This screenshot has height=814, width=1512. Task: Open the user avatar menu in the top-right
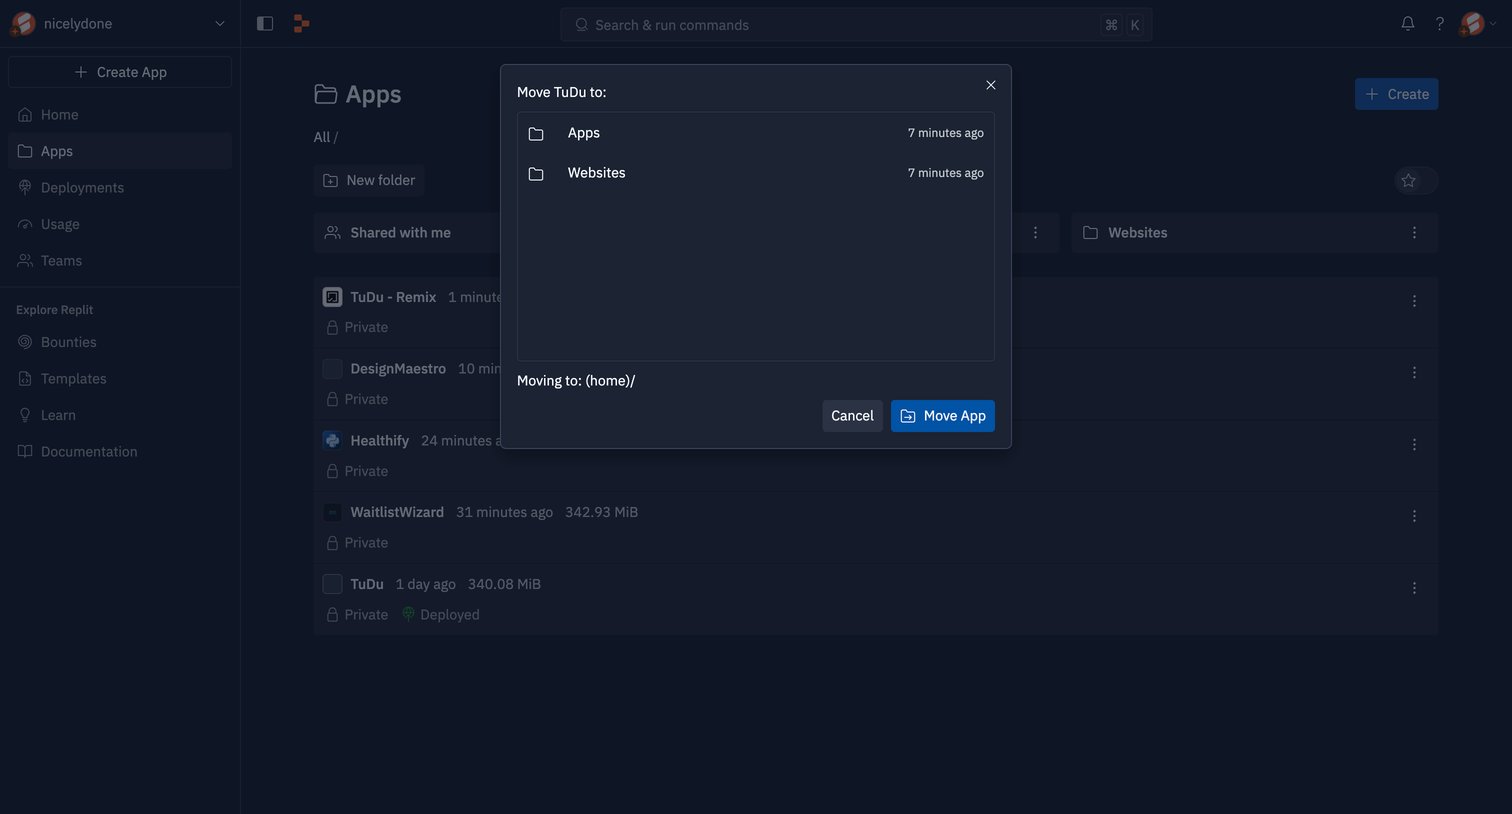click(1478, 24)
